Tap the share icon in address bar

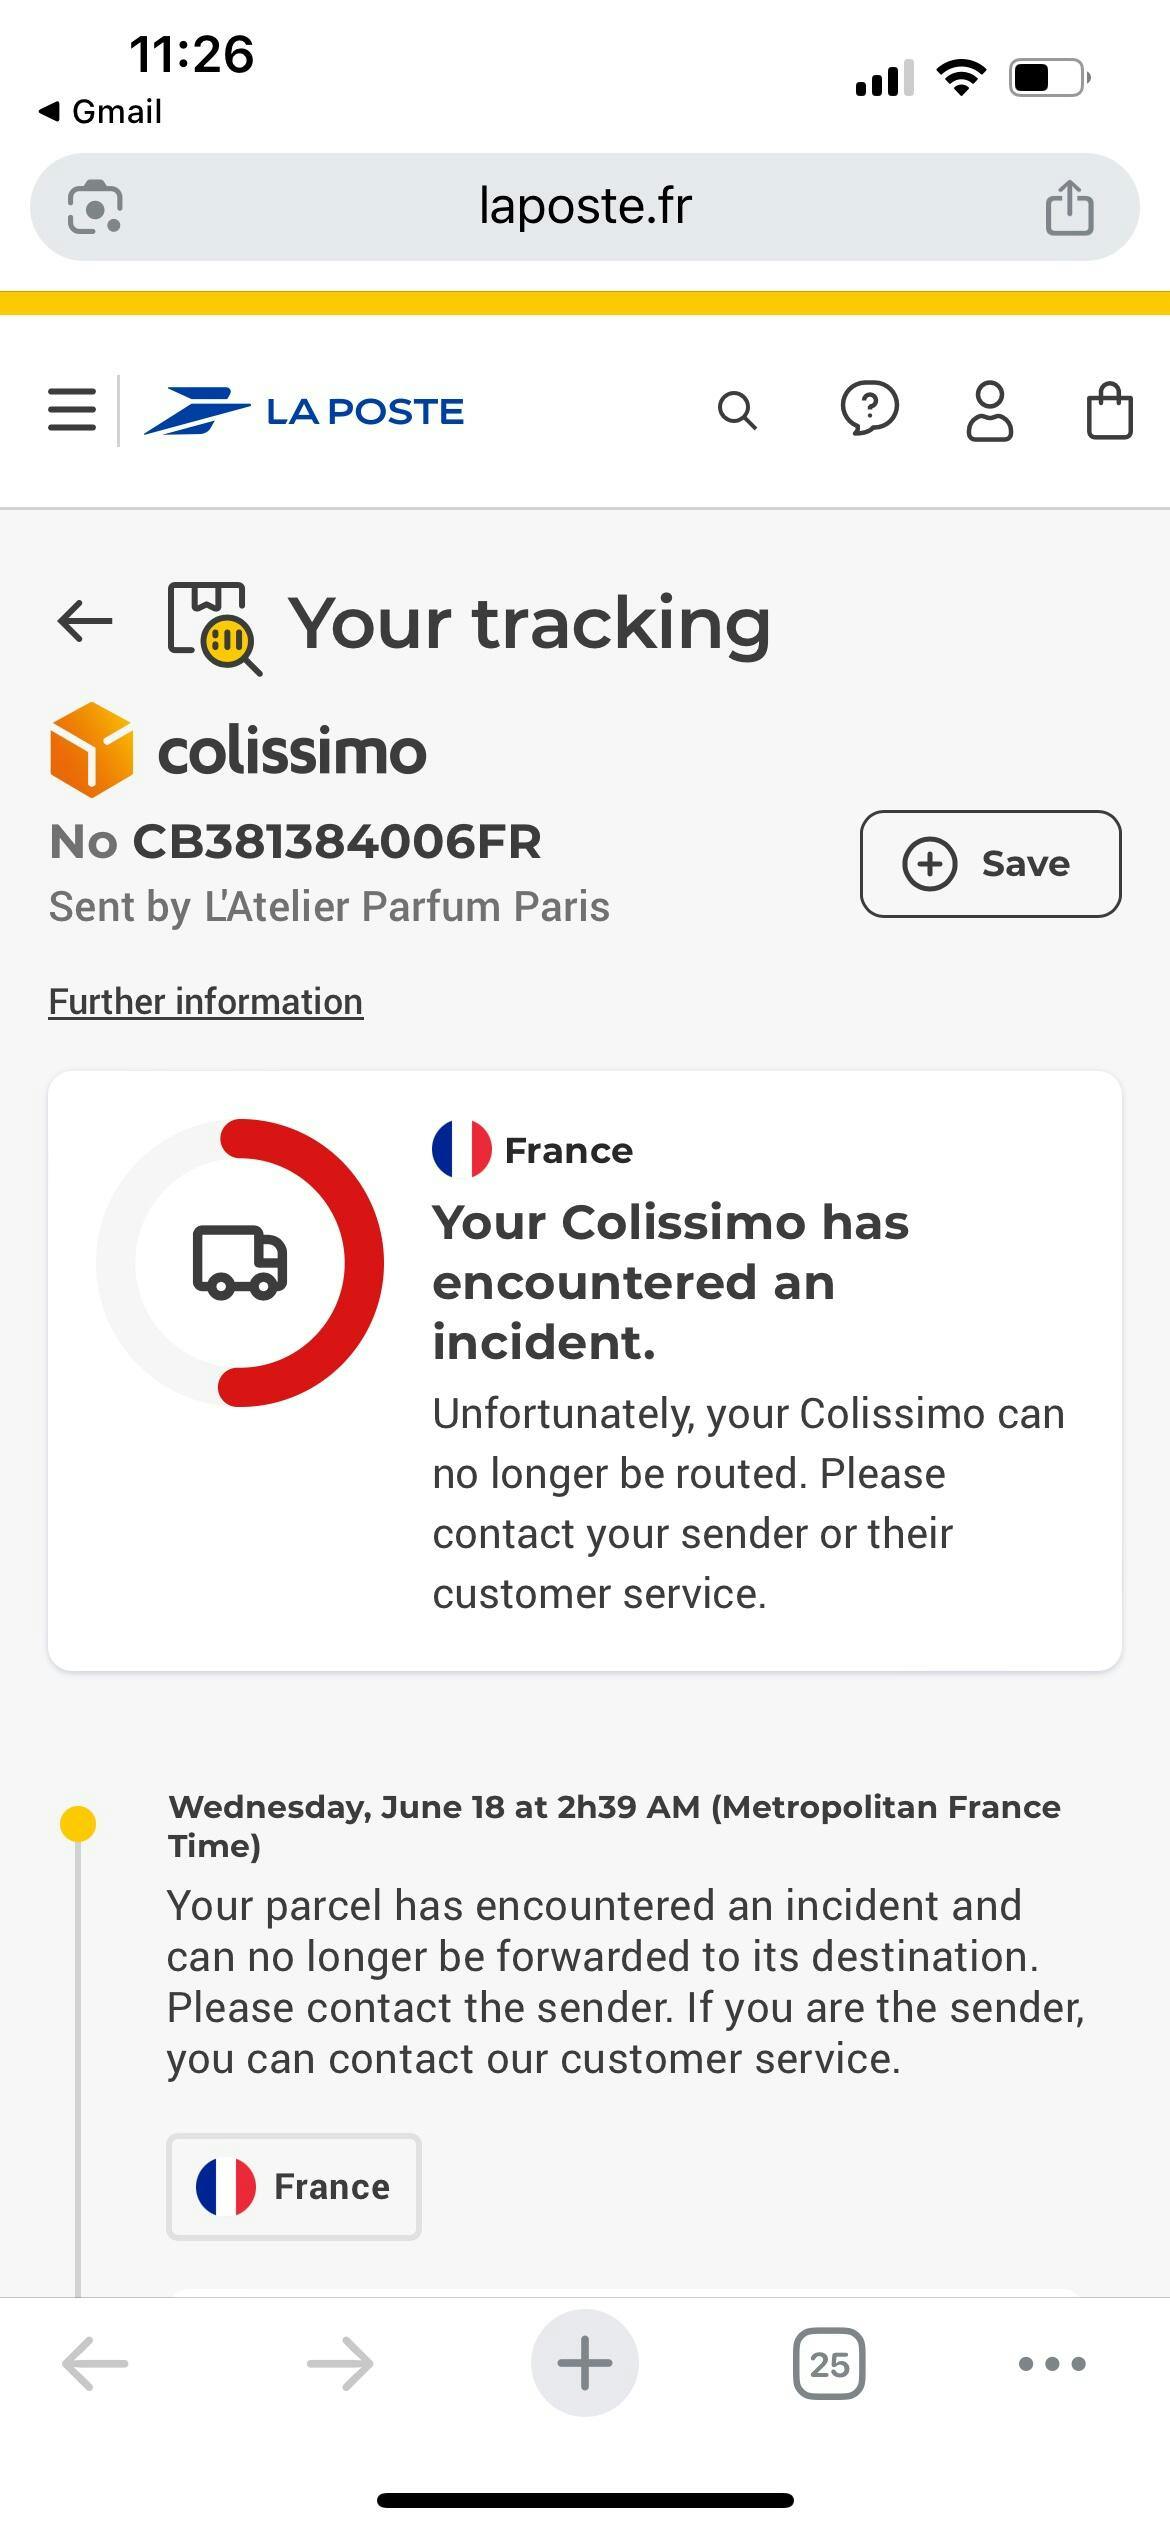(x=1070, y=207)
